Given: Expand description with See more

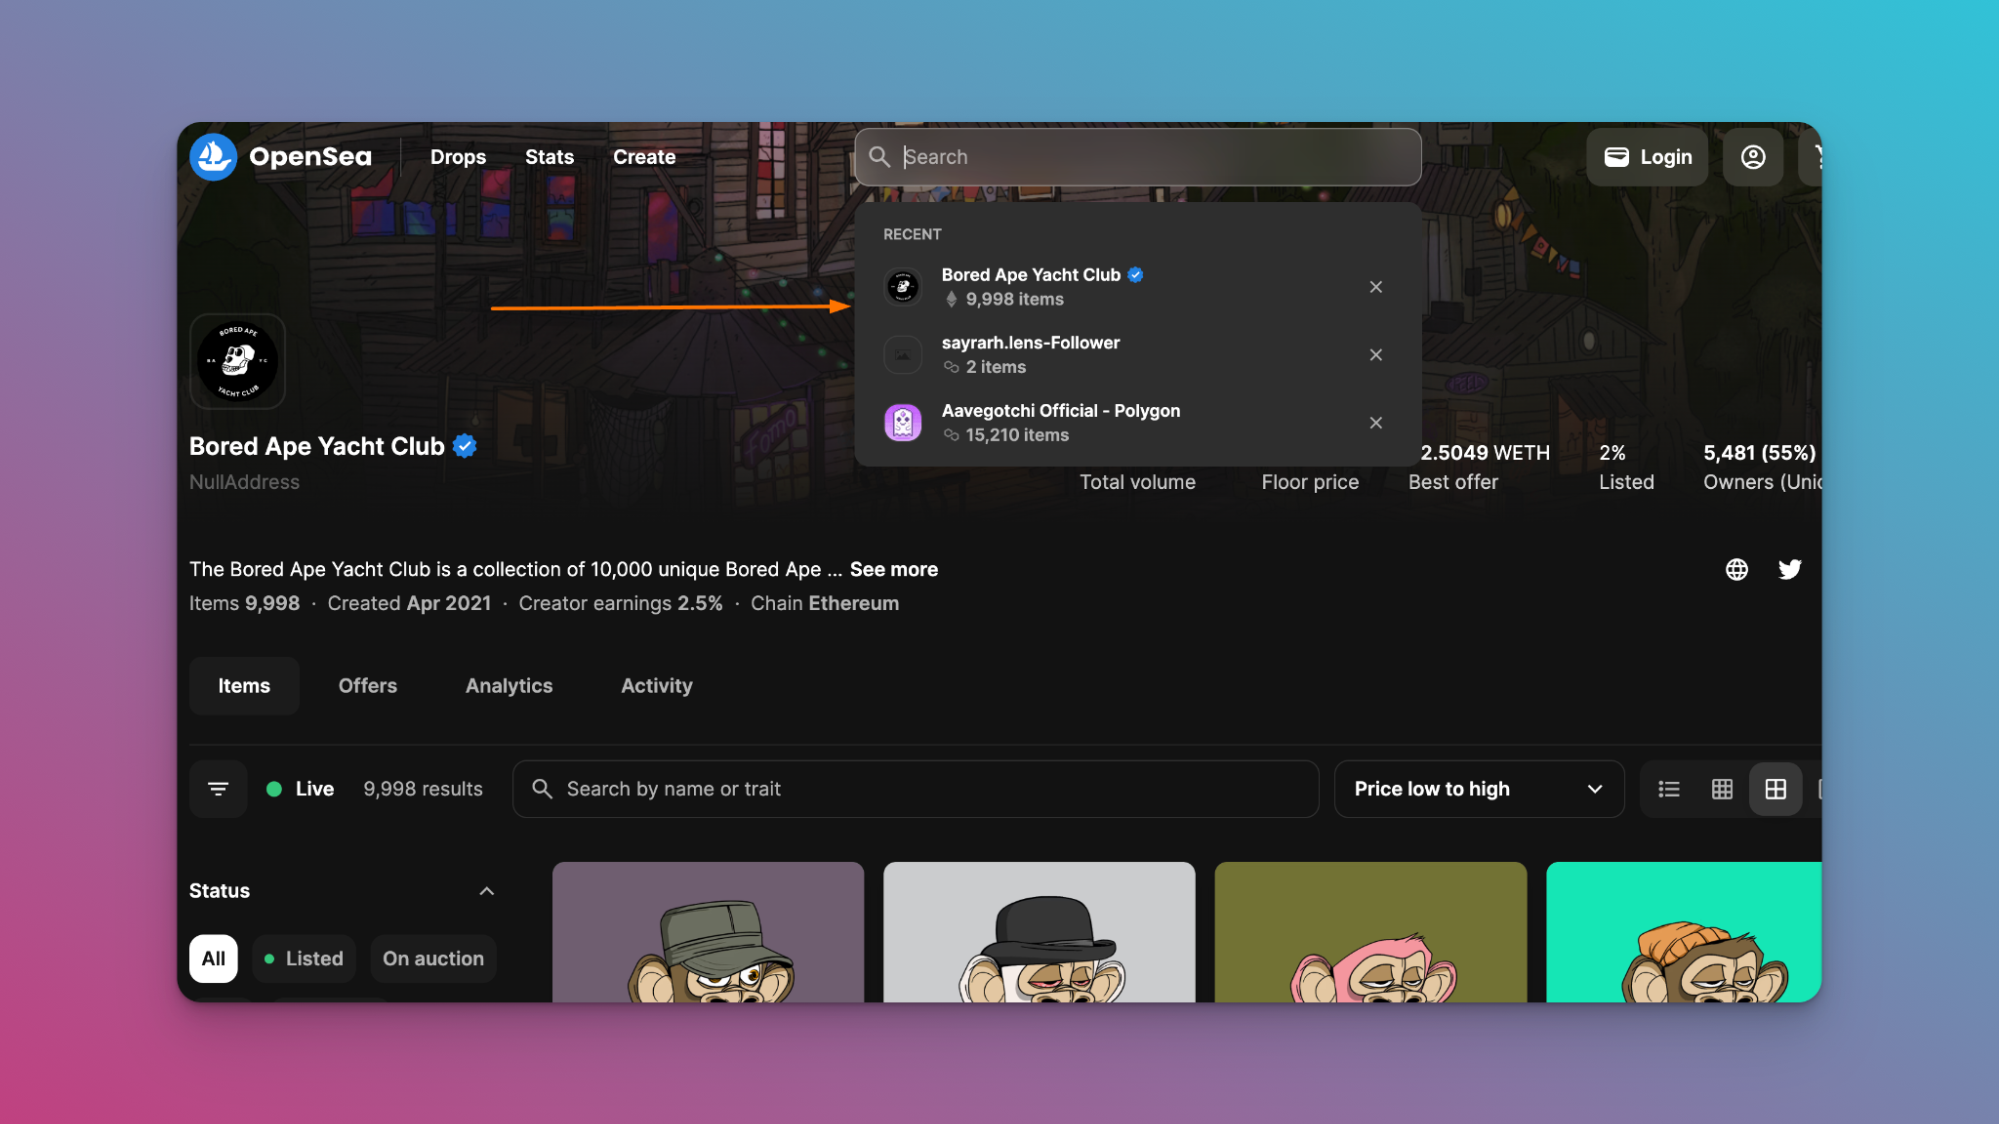Looking at the screenshot, I should (x=894, y=569).
